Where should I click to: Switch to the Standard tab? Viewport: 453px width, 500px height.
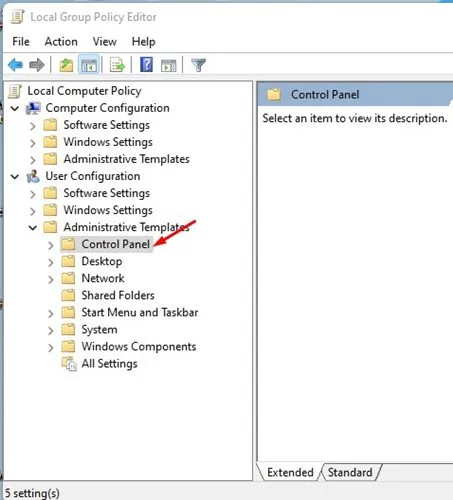(x=350, y=472)
